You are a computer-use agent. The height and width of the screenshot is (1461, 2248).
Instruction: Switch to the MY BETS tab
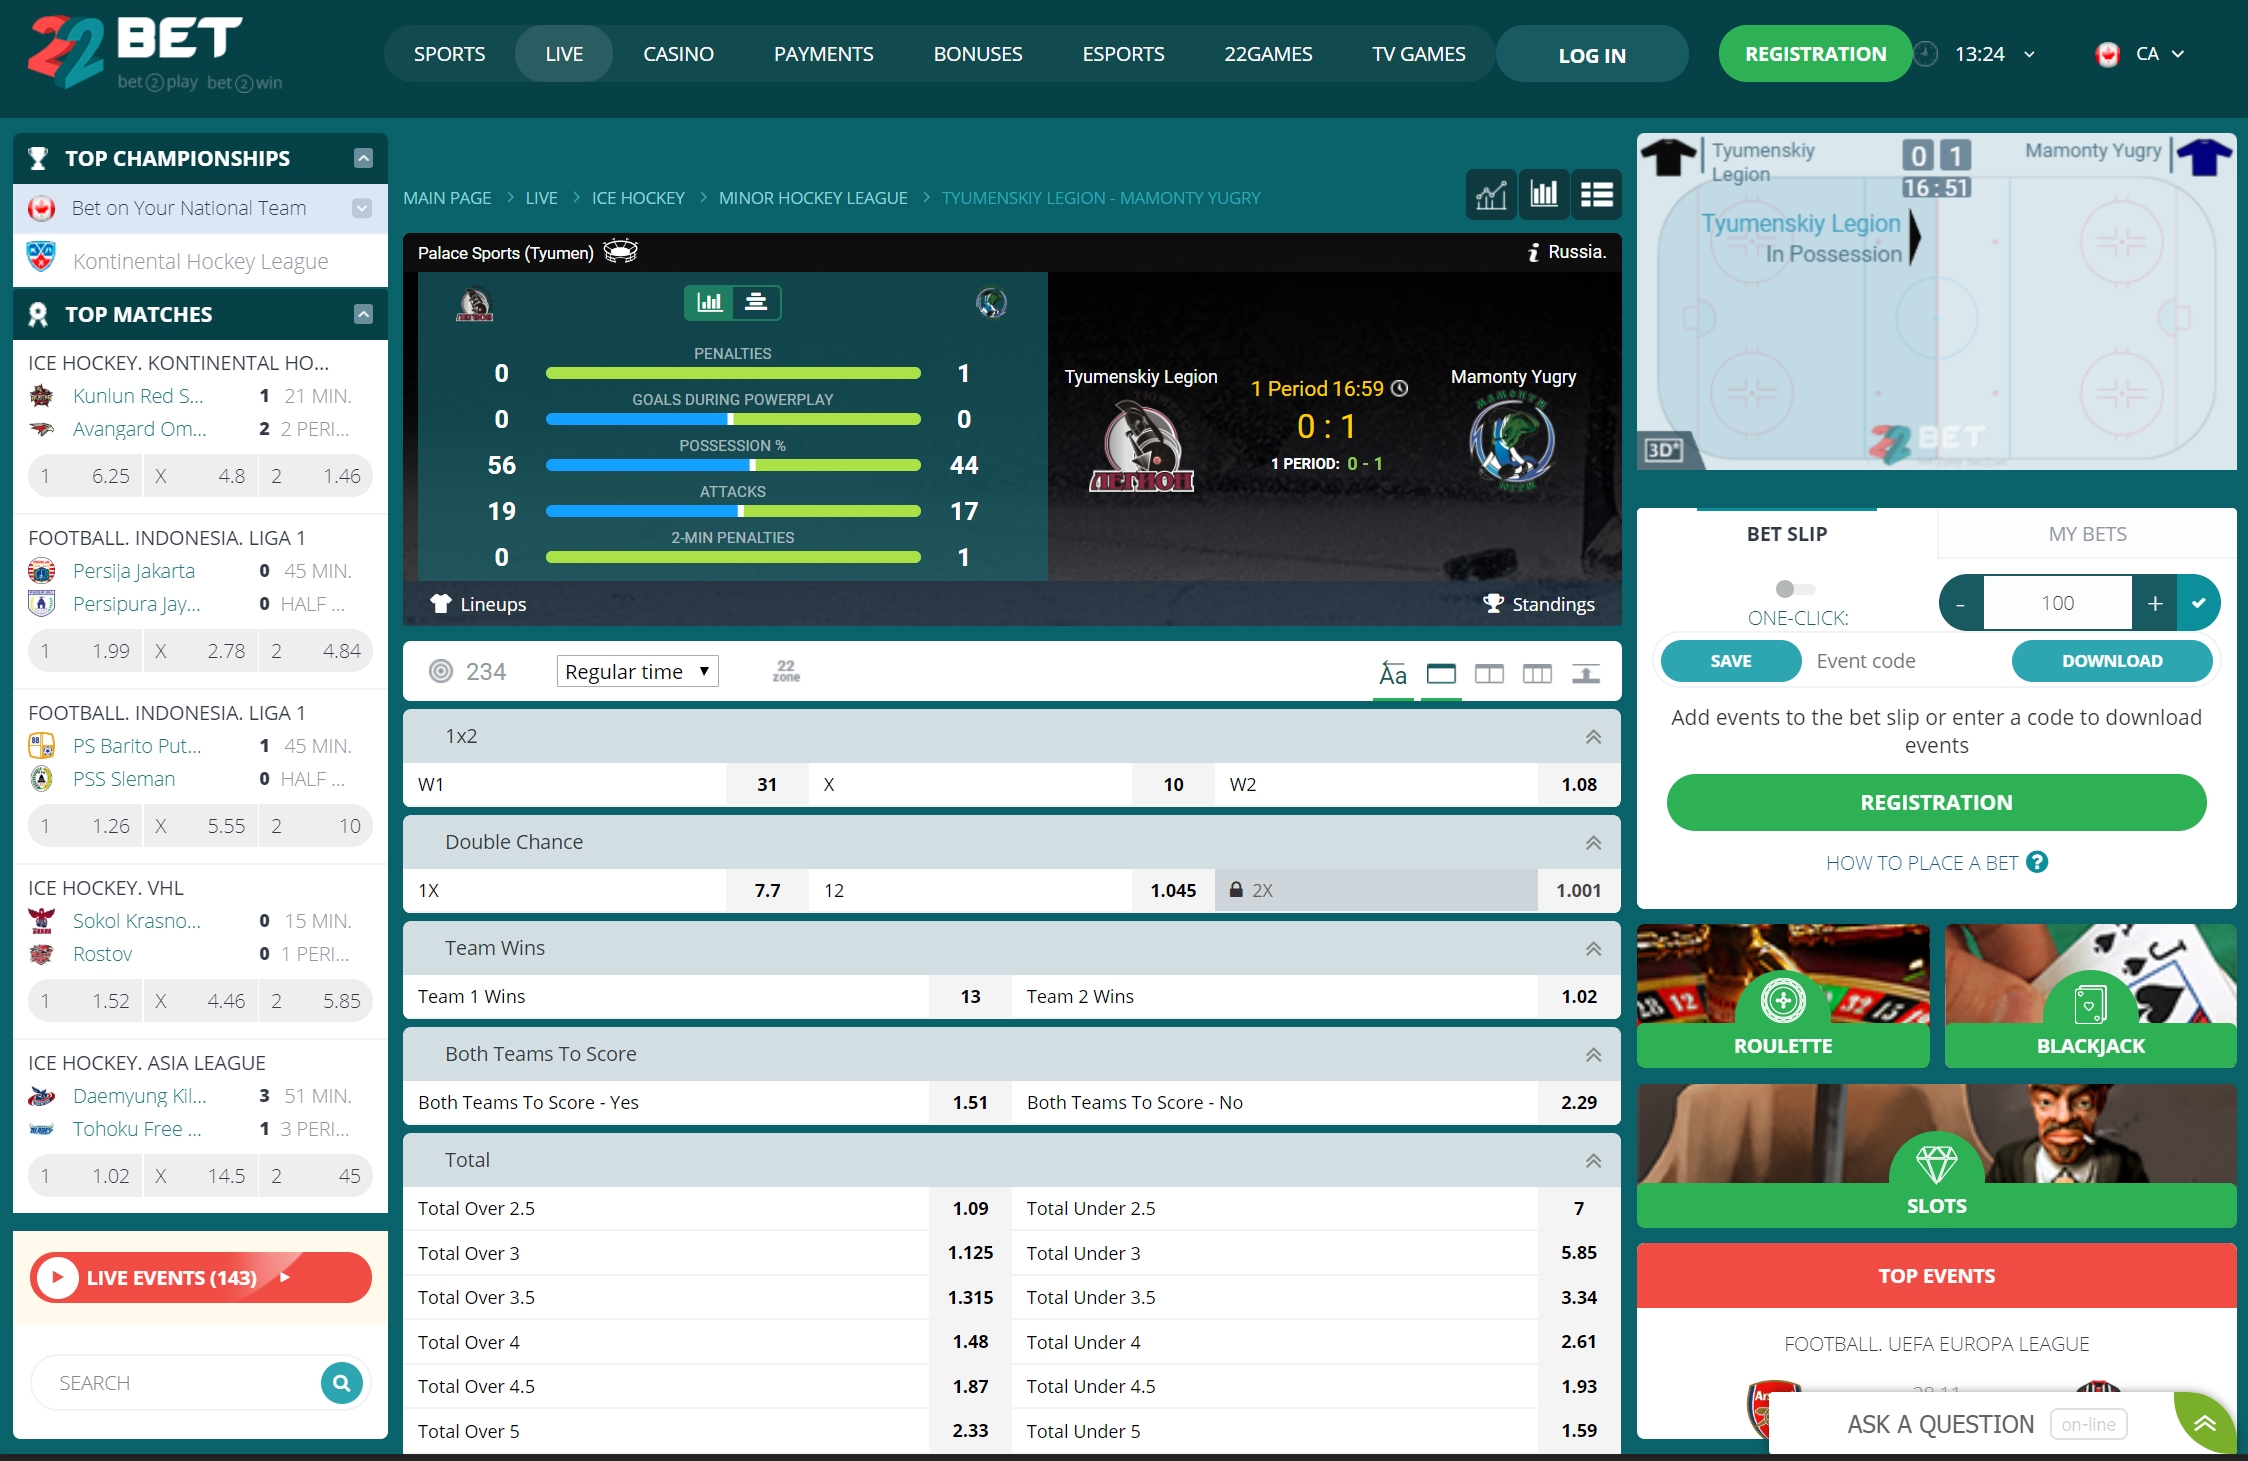point(2087,534)
